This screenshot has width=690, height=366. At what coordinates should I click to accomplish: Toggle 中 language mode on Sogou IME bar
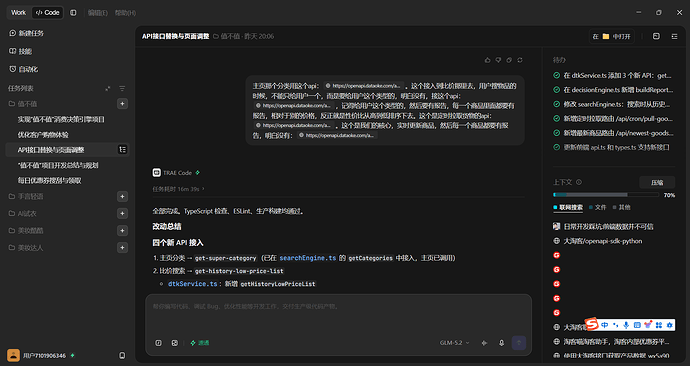605,325
